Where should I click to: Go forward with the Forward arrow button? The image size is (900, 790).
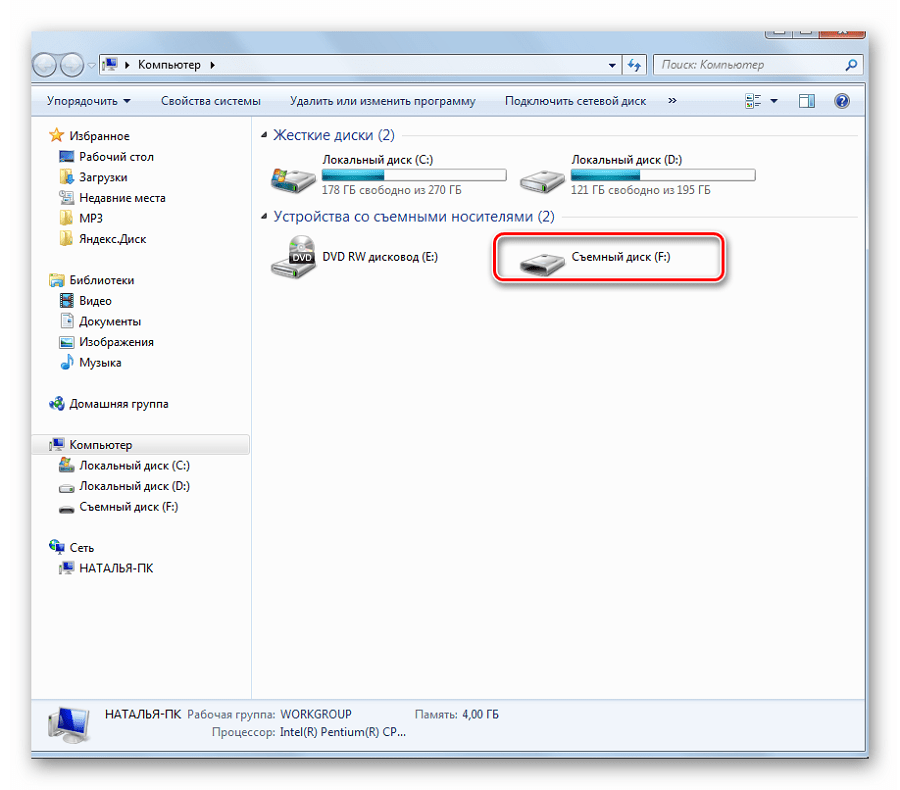pyautogui.click(x=72, y=65)
